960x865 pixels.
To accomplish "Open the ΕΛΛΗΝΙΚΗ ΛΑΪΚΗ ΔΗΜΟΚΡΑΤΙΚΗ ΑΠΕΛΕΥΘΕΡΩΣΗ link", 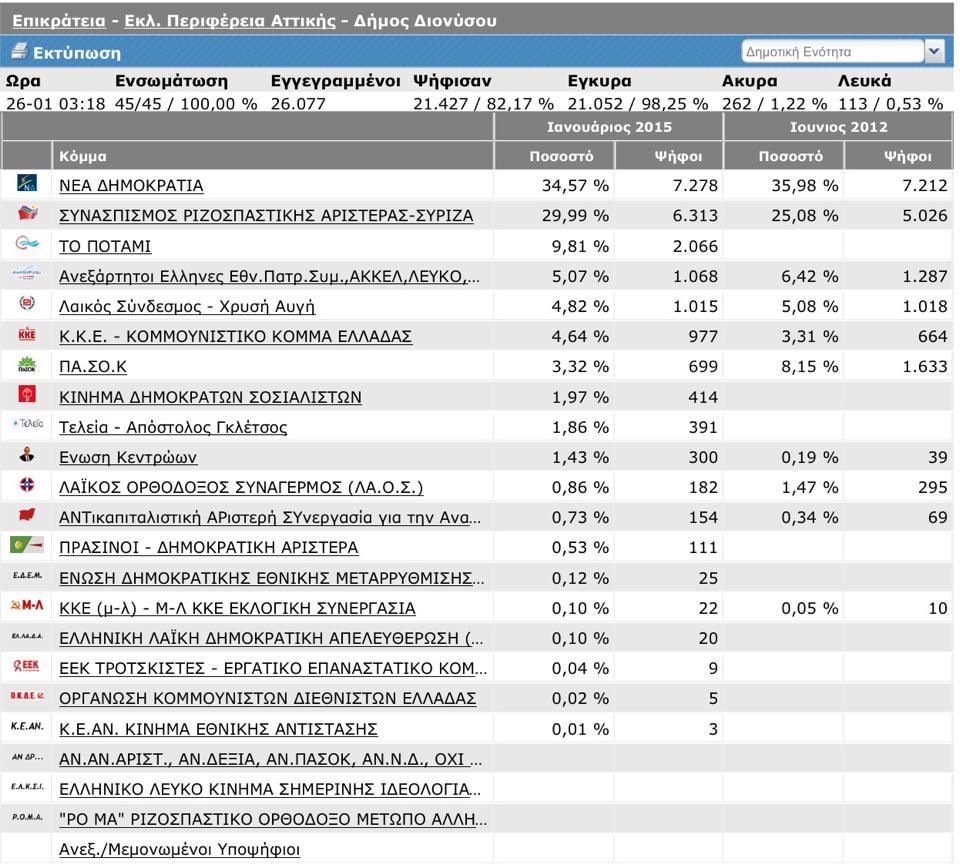I will tap(271, 638).
